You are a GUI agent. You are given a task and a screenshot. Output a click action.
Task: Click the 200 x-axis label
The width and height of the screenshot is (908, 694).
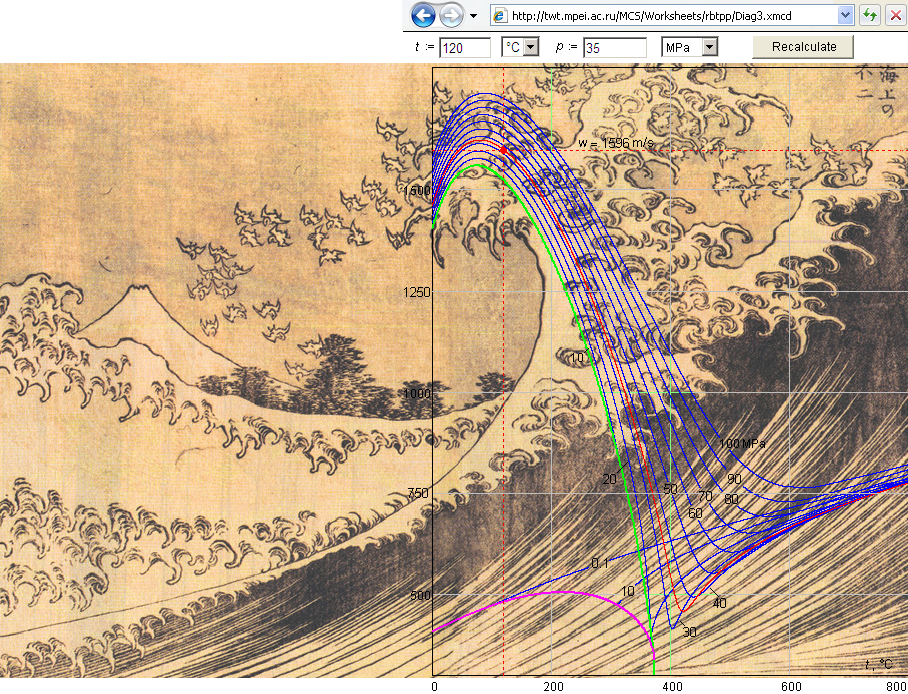[554, 687]
